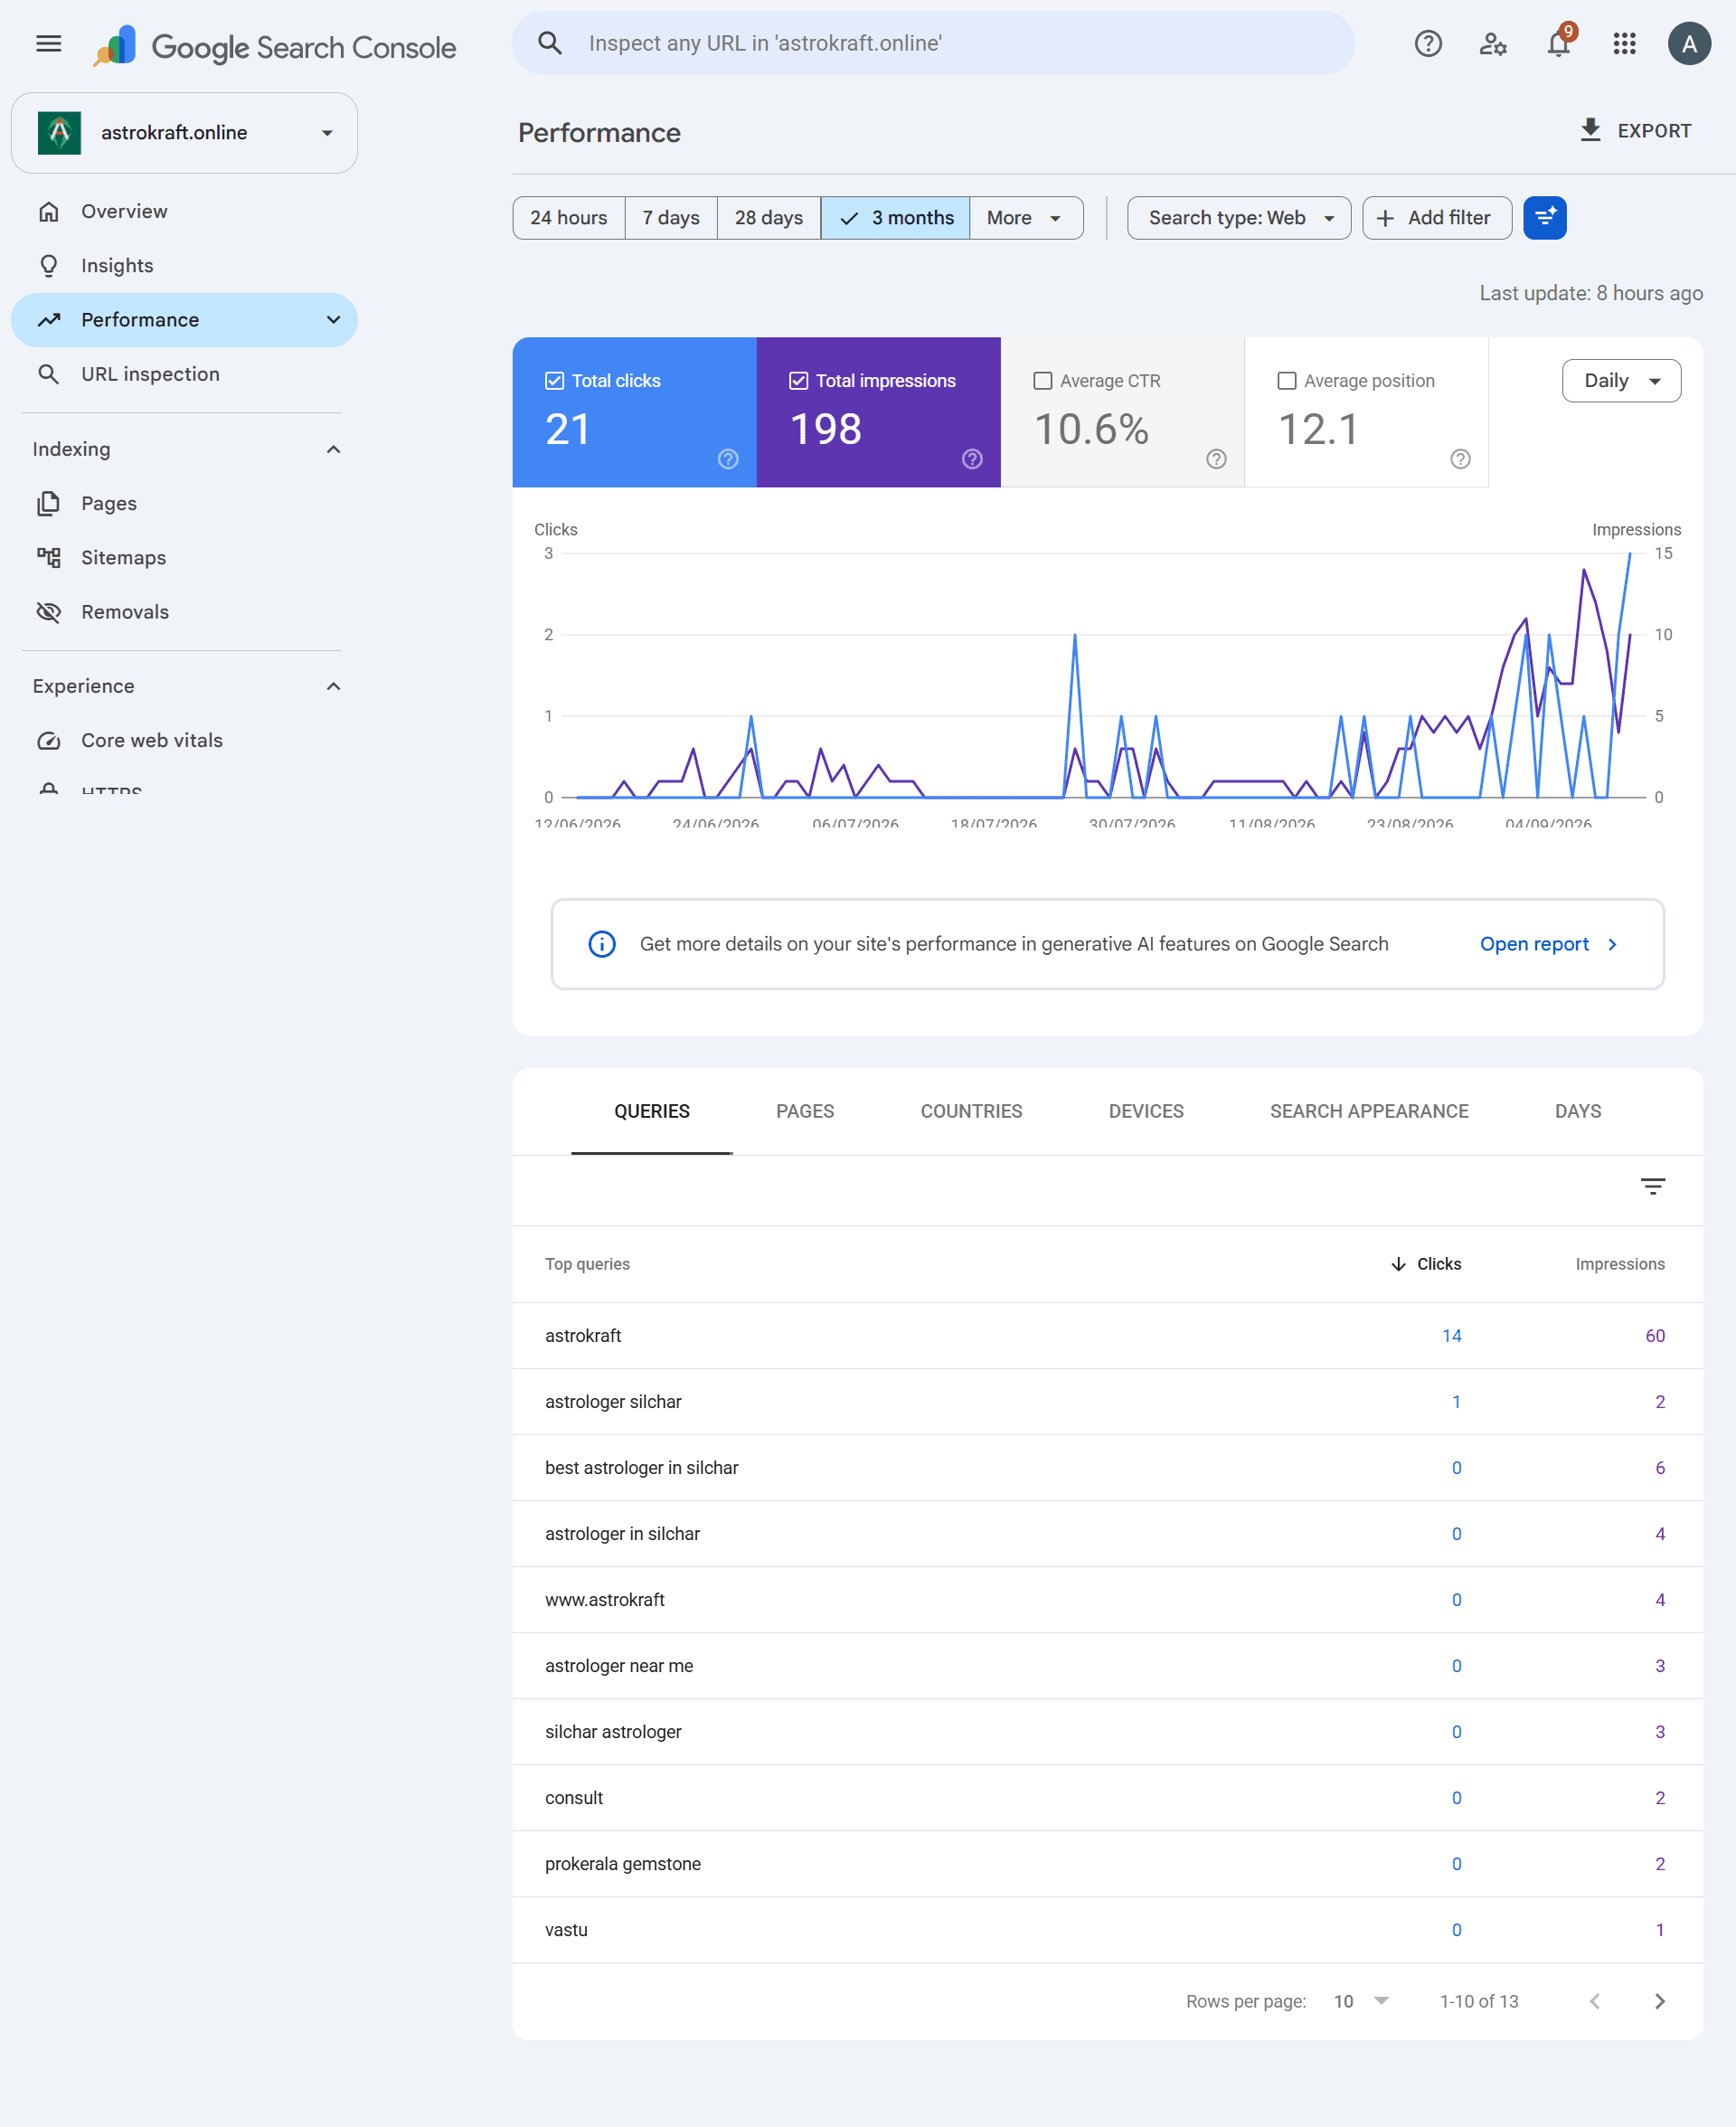Select the 7 days date range
This screenshot has width=1736, height=2127.
pyautogui.click(x=671, y=218)
